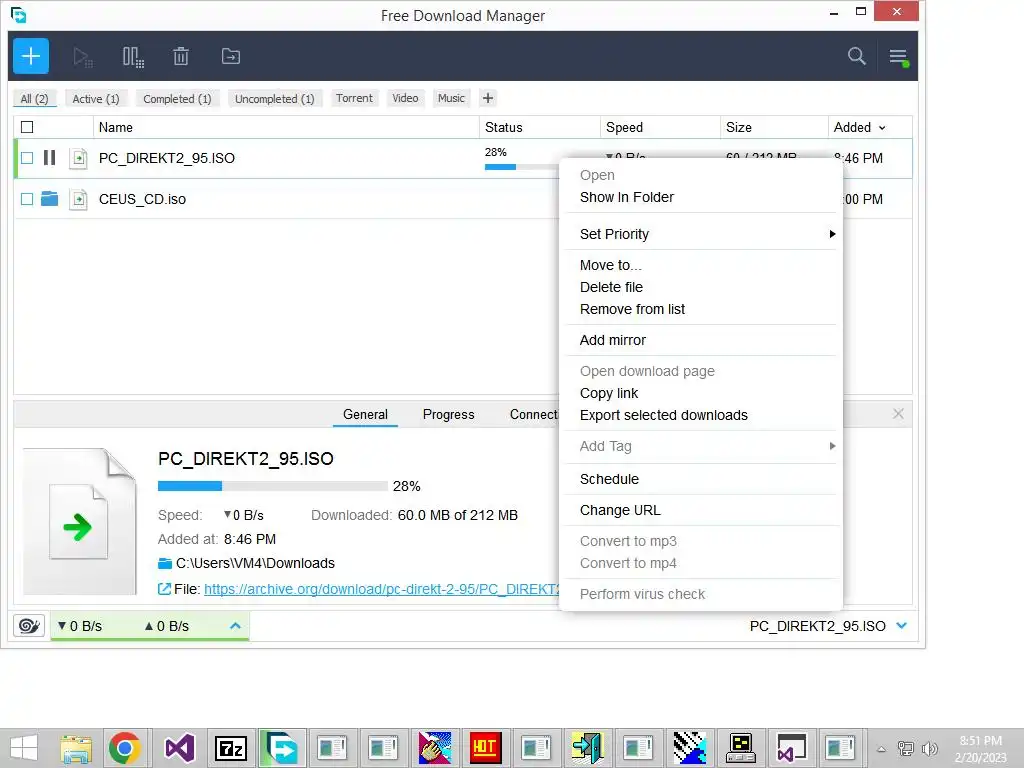The width and height of the screenshot is (1024, 768).
Task: Tick the select-all checkbox in header
Action: 27,127
